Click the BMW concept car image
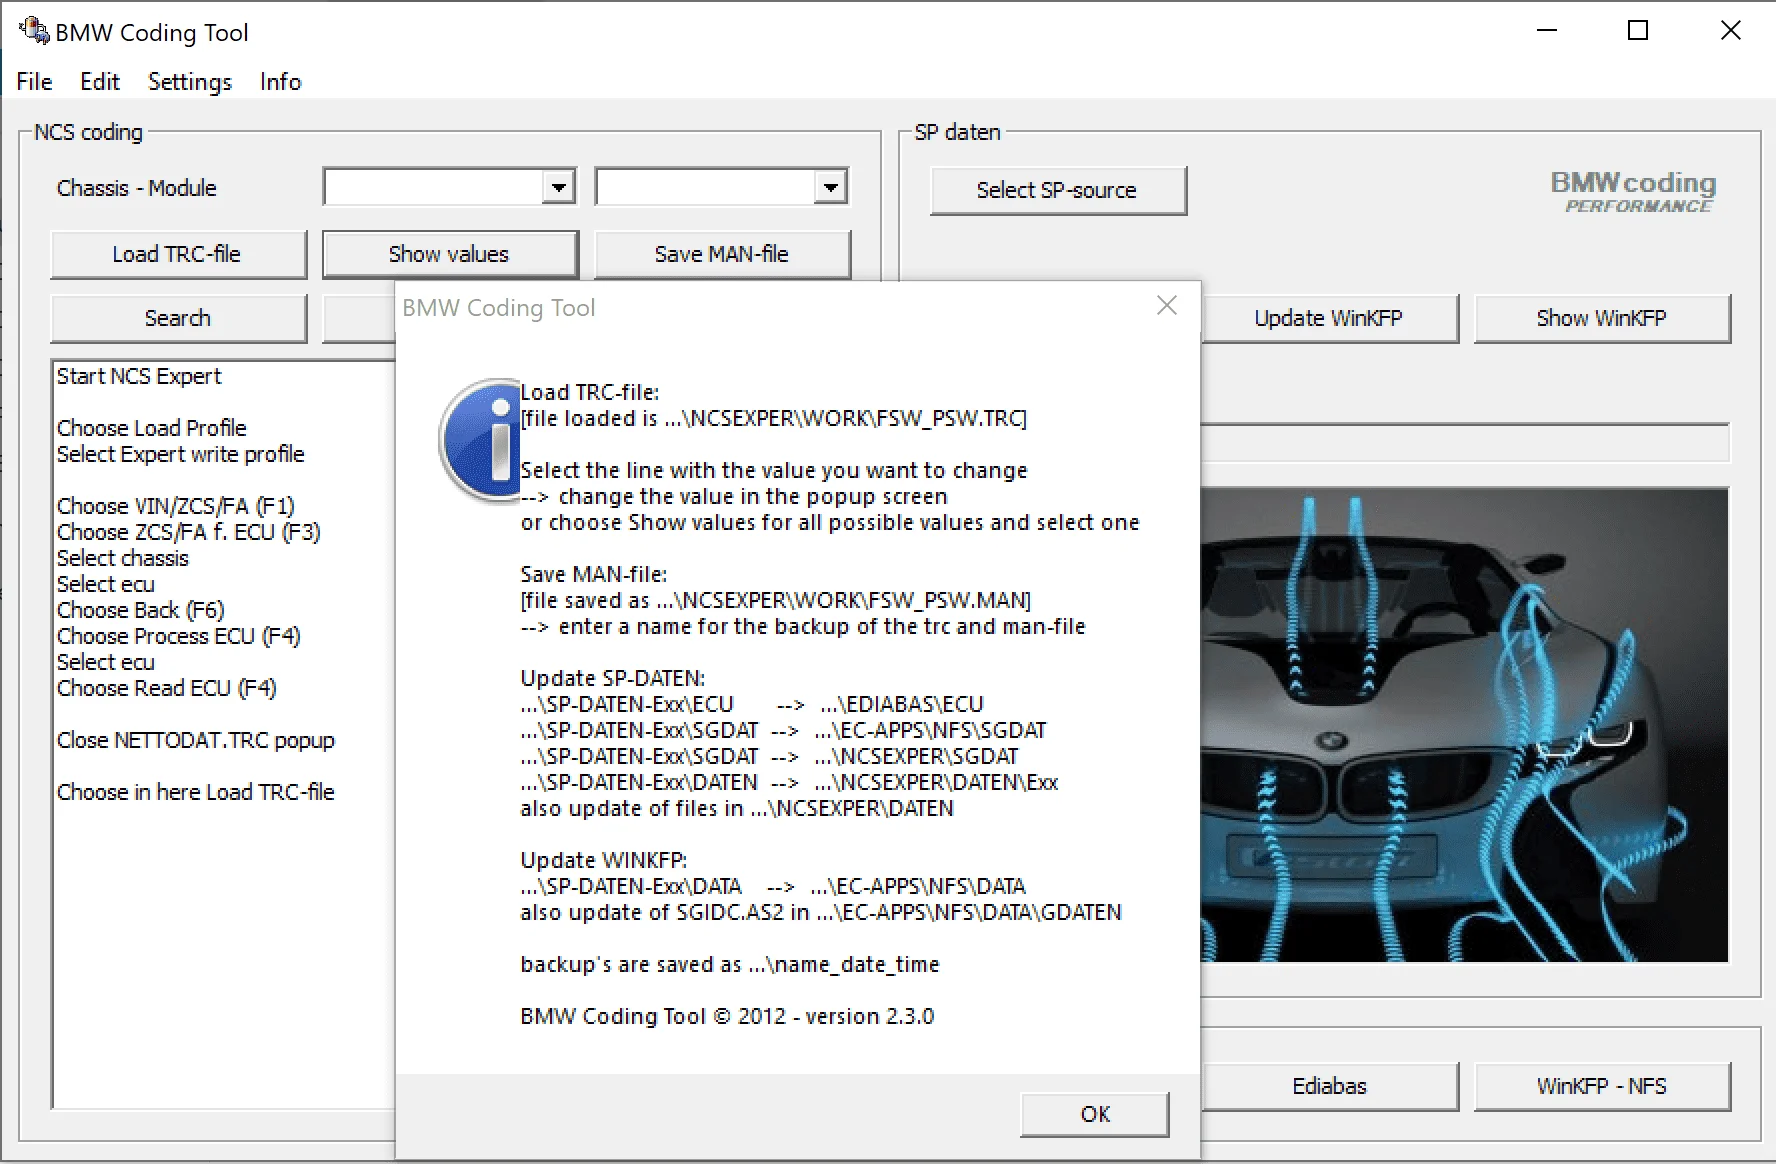Viewport: 1776px width, 1164px height. (1464, 725)
